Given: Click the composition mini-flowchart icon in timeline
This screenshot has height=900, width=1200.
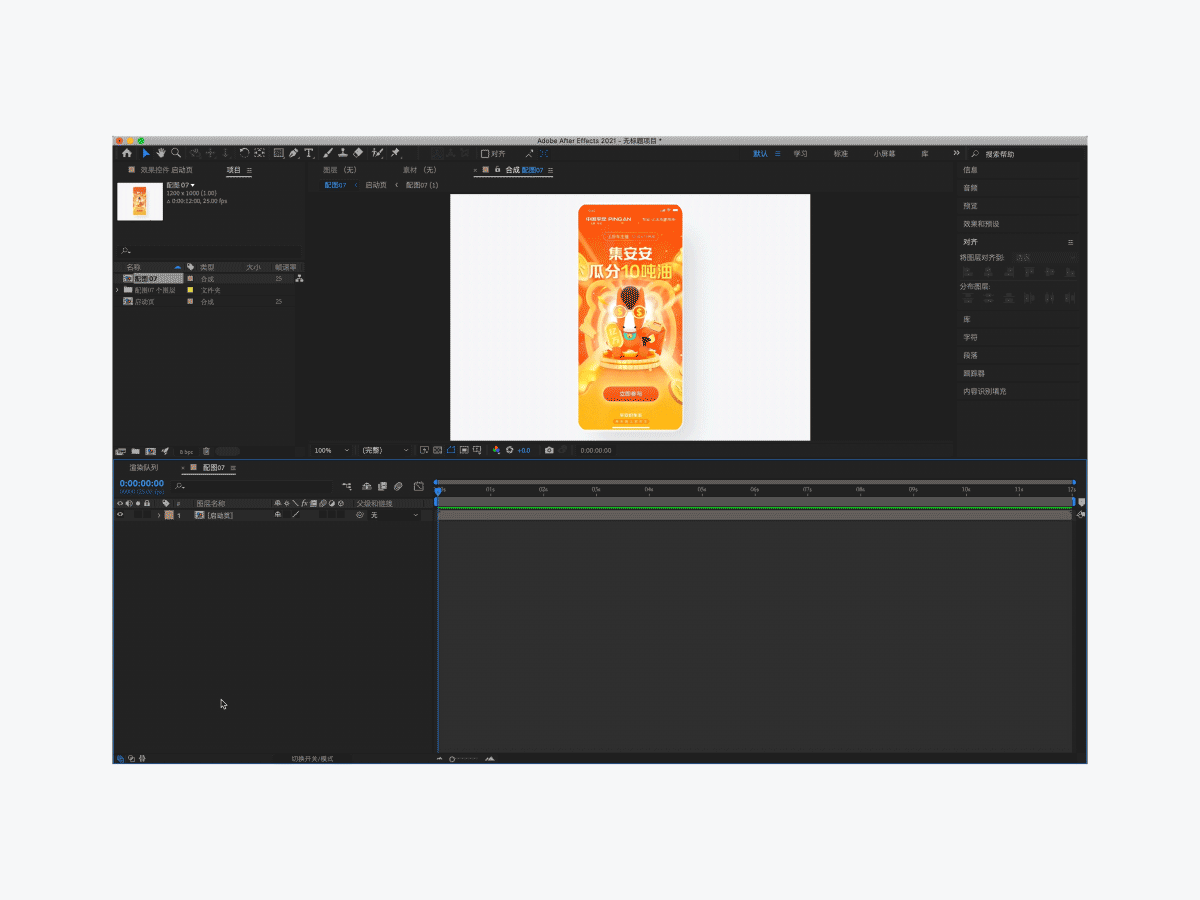Looking at the screenshot, I should (348, 486).
